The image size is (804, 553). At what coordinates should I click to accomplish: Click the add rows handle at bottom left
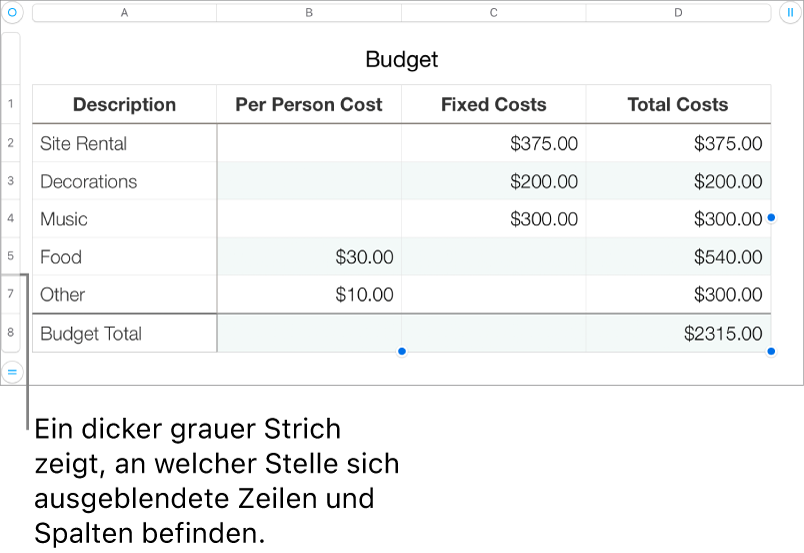point(12,372)
